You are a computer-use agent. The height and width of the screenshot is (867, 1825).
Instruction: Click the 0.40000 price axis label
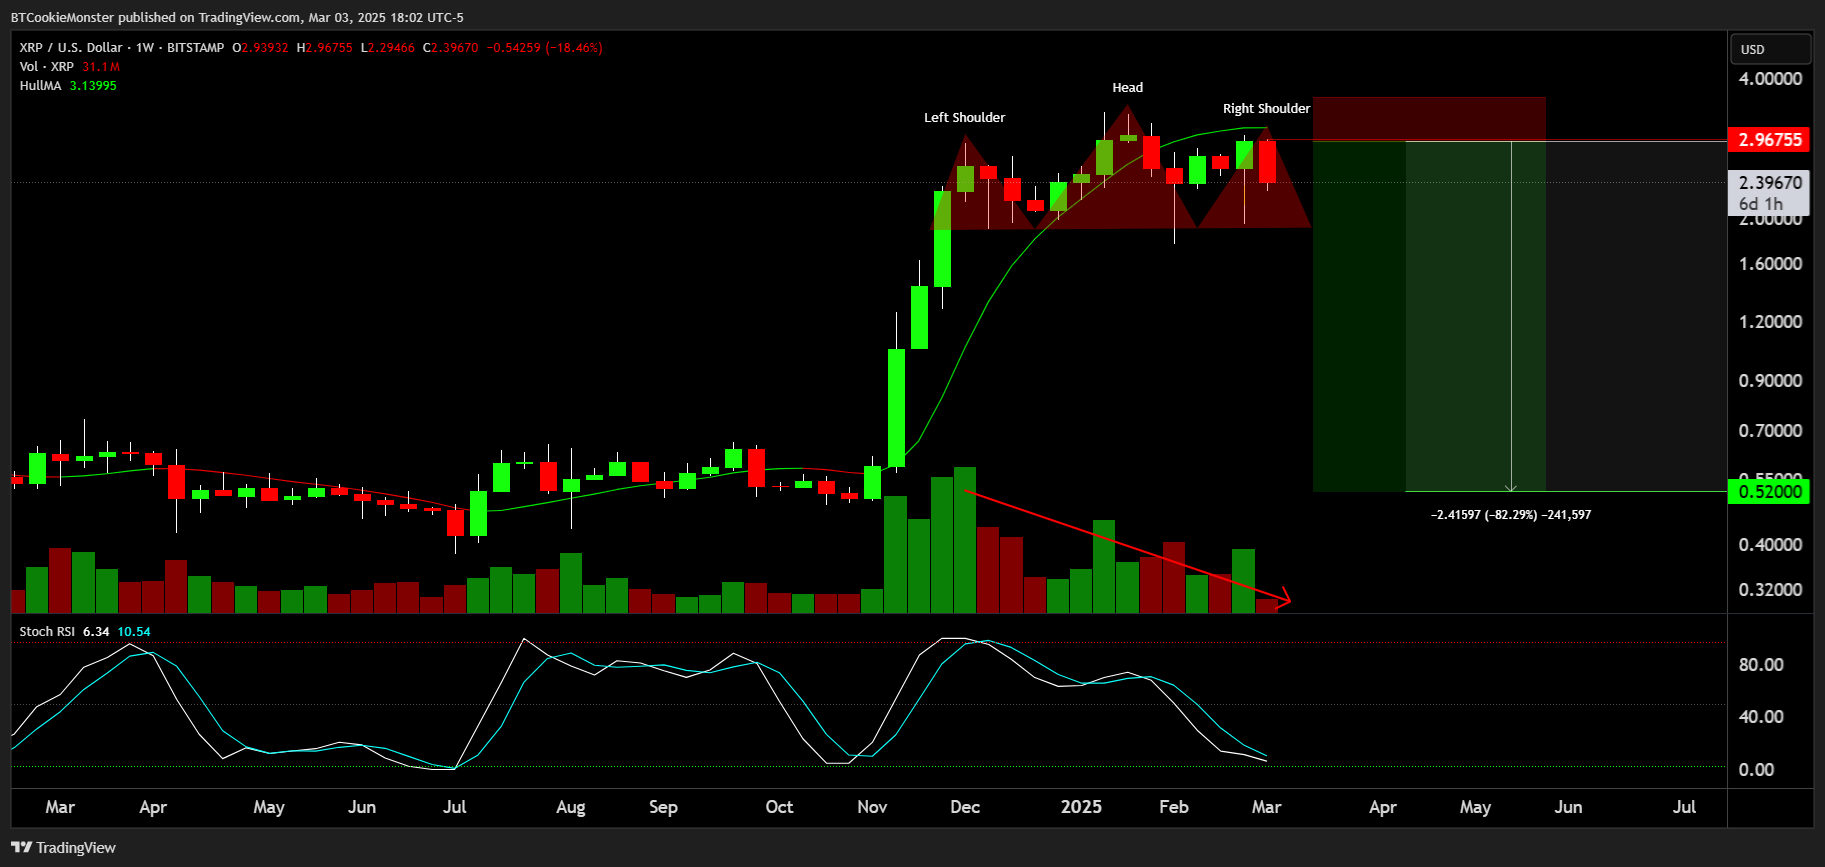pyautogui.click(x=1770, y=544)
